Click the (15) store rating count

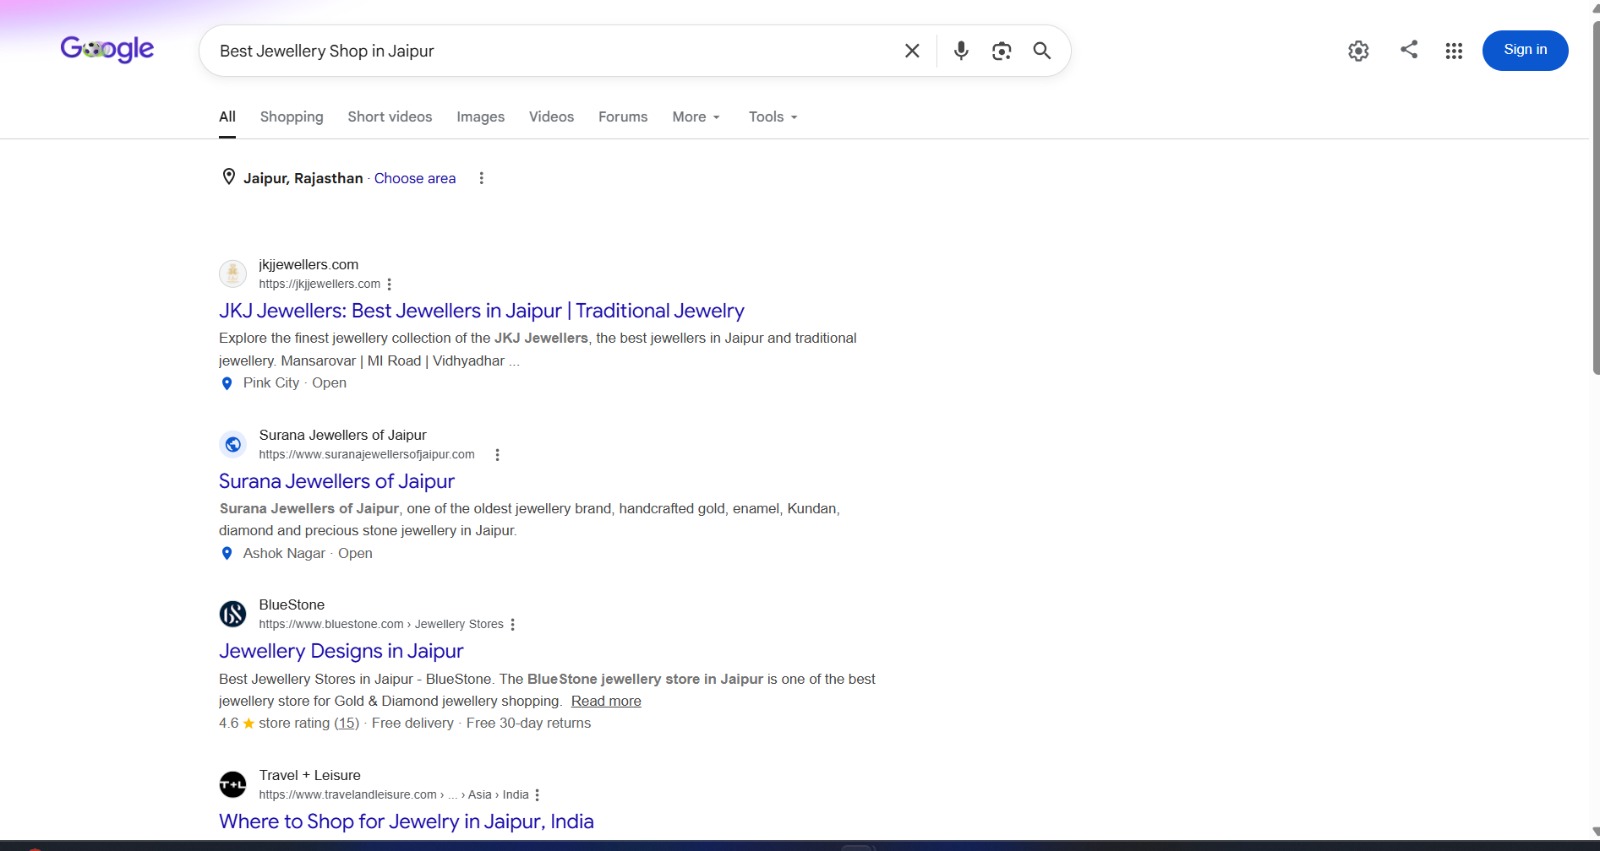click(x=346, y=723)
